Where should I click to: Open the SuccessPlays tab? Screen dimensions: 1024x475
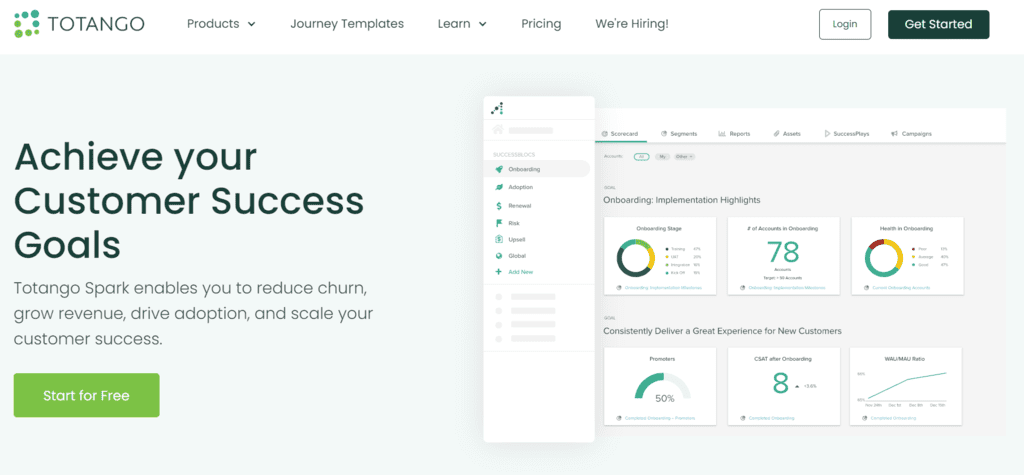click(846, 133)
